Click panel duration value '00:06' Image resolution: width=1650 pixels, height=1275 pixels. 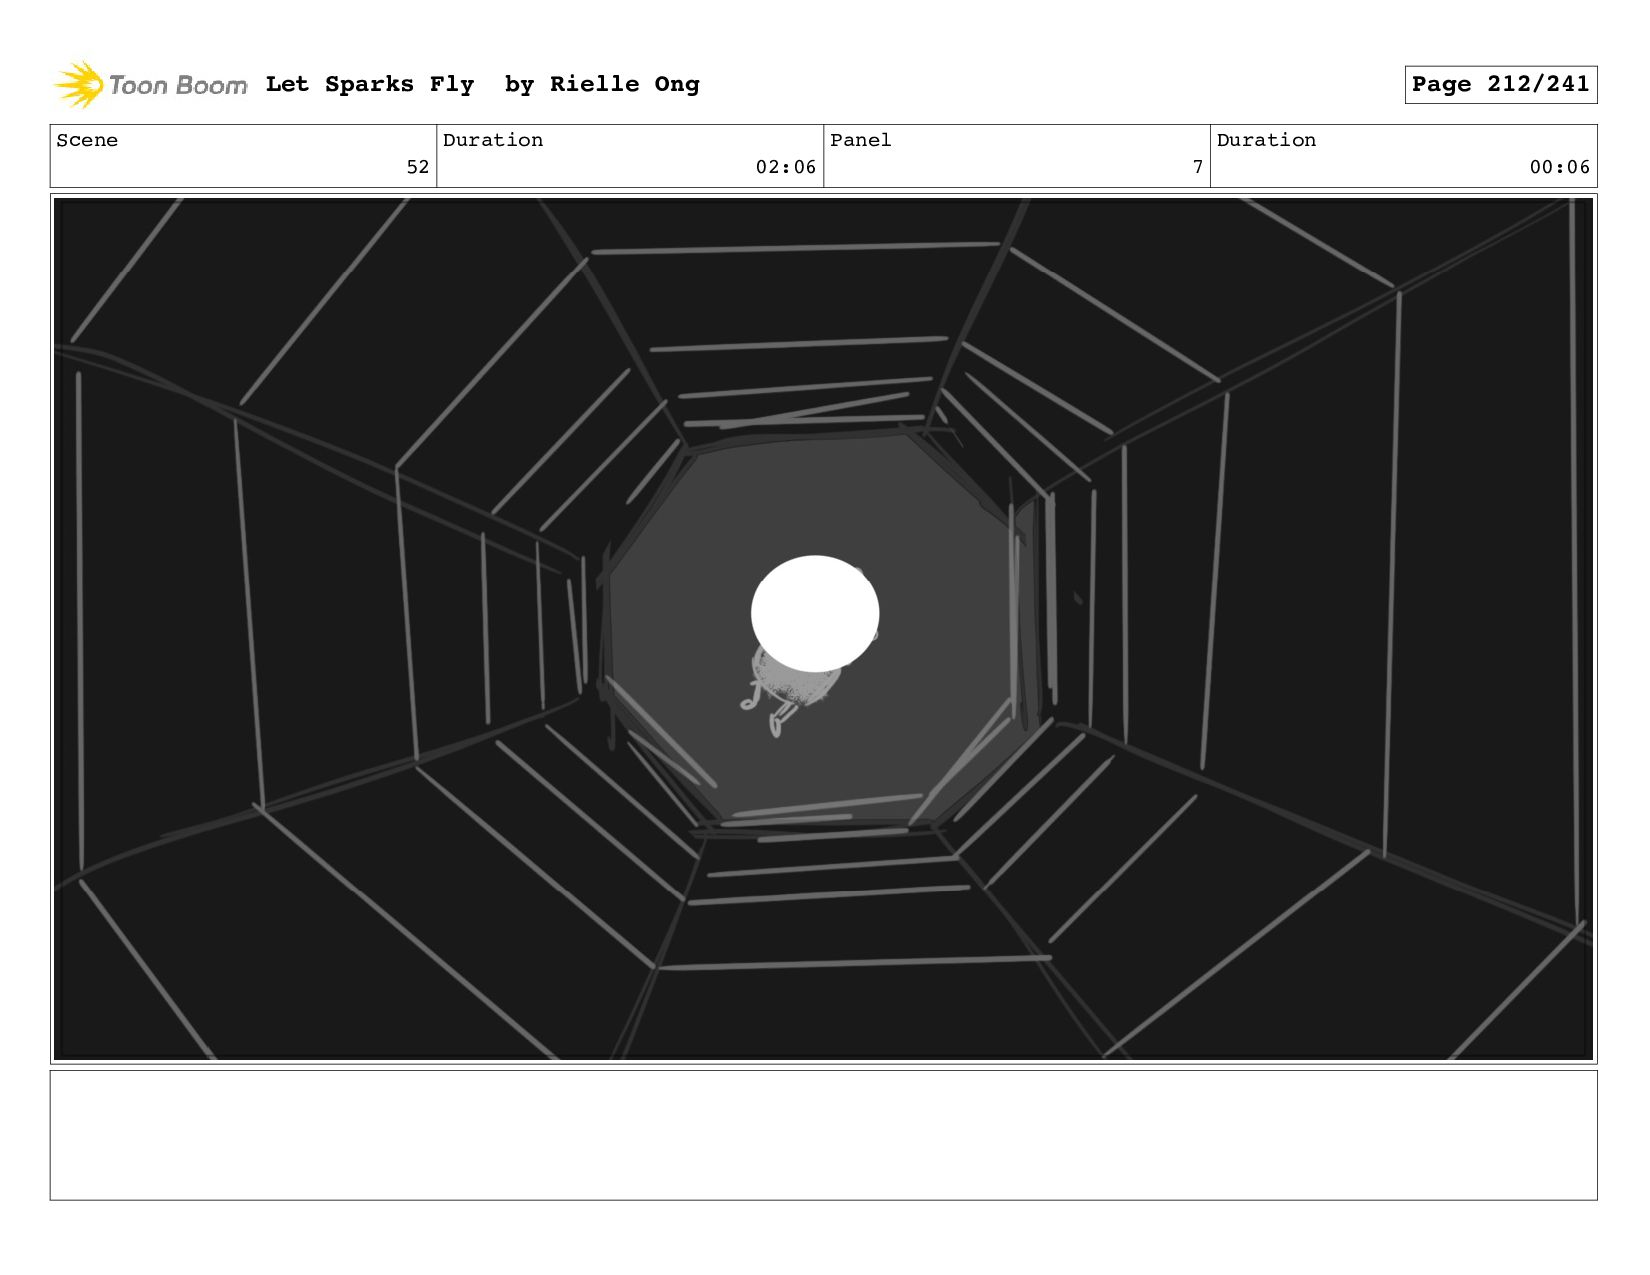[1560, 167]
